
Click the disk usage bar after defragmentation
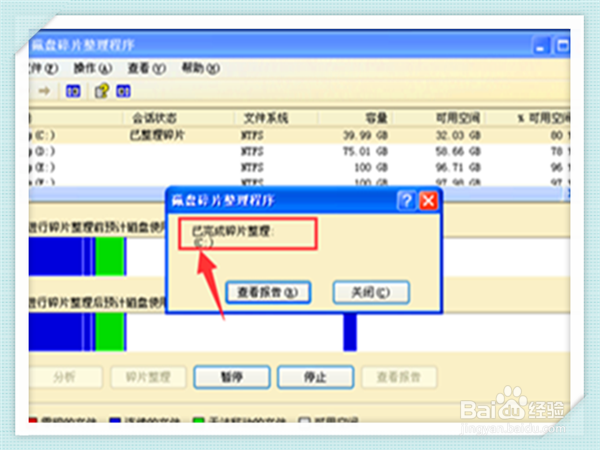click(299, 332)
